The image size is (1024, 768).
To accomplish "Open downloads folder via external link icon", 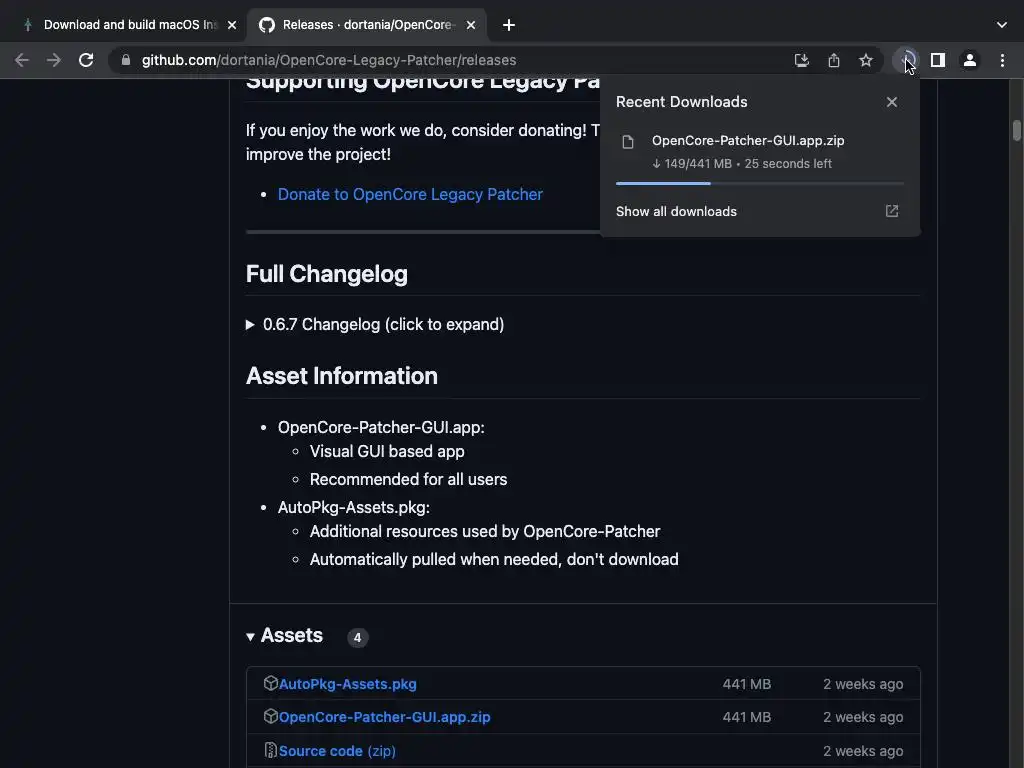I will coord(892,211).
